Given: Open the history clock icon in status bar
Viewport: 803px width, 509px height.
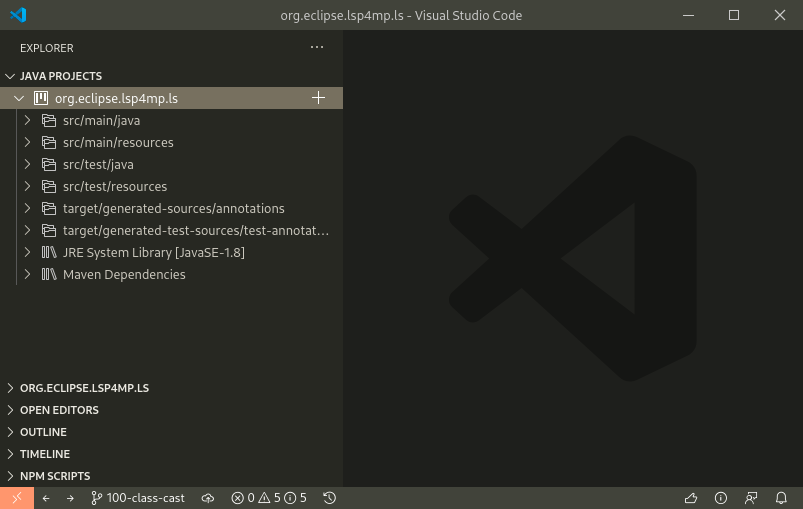Looking at the screenshot, I should (x=329, y=498).
